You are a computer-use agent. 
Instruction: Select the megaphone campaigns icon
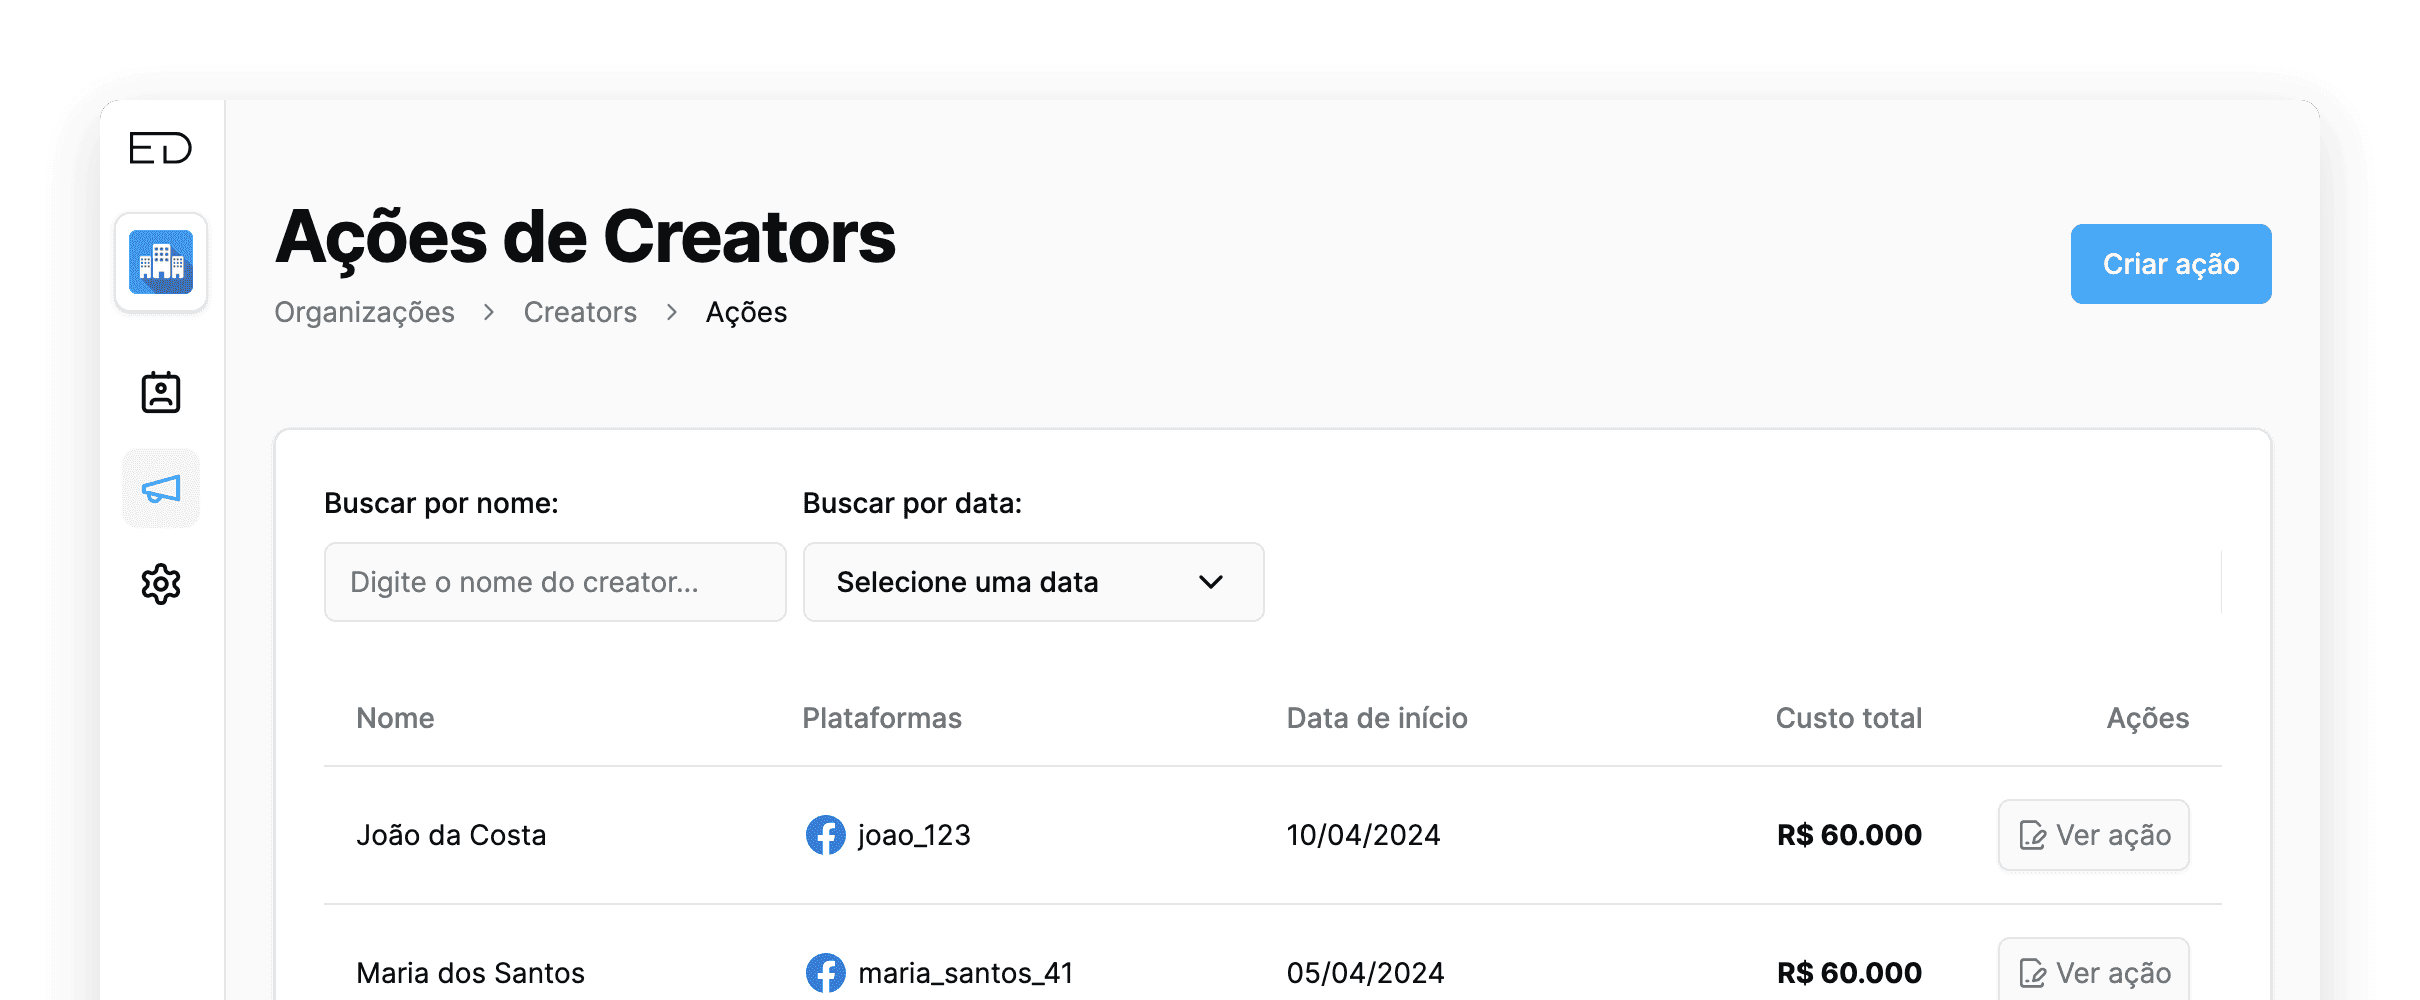[161, 489]
